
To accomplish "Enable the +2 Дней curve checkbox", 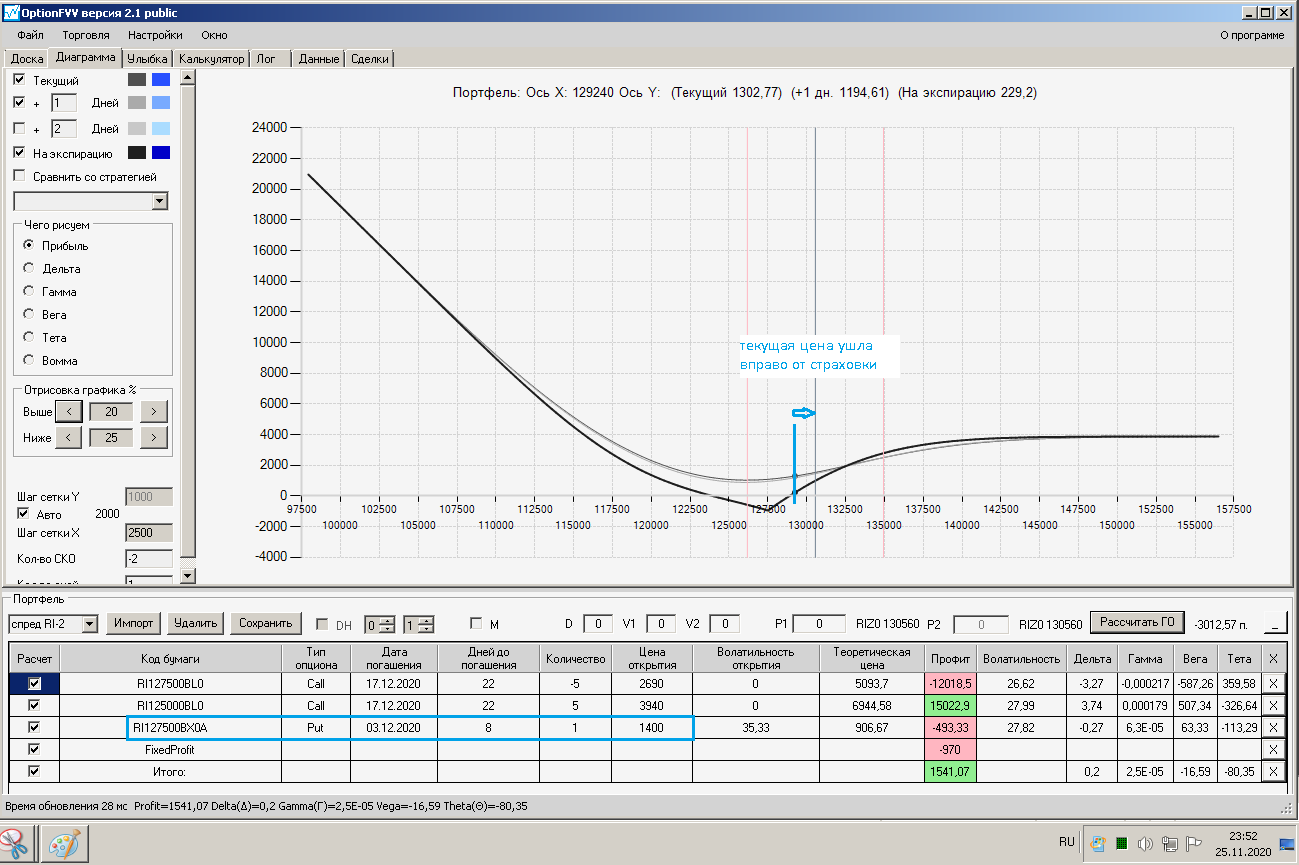I will click(19, 129).
